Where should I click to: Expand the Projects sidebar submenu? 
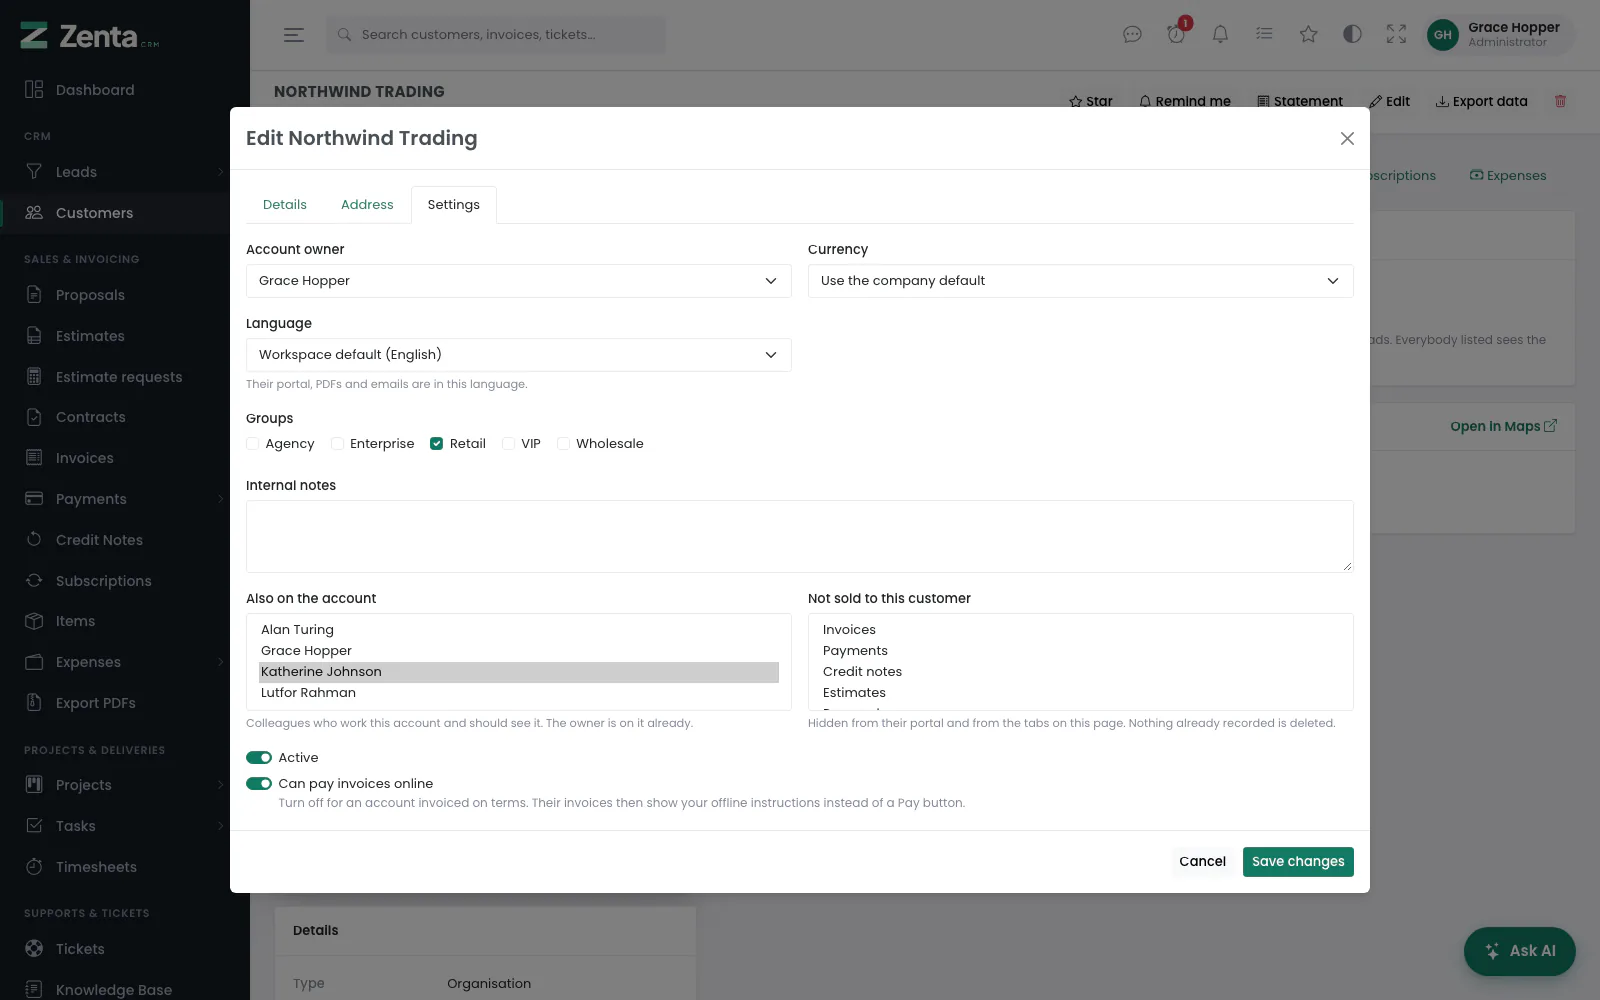pyautogui.click(x=220, y=785)
